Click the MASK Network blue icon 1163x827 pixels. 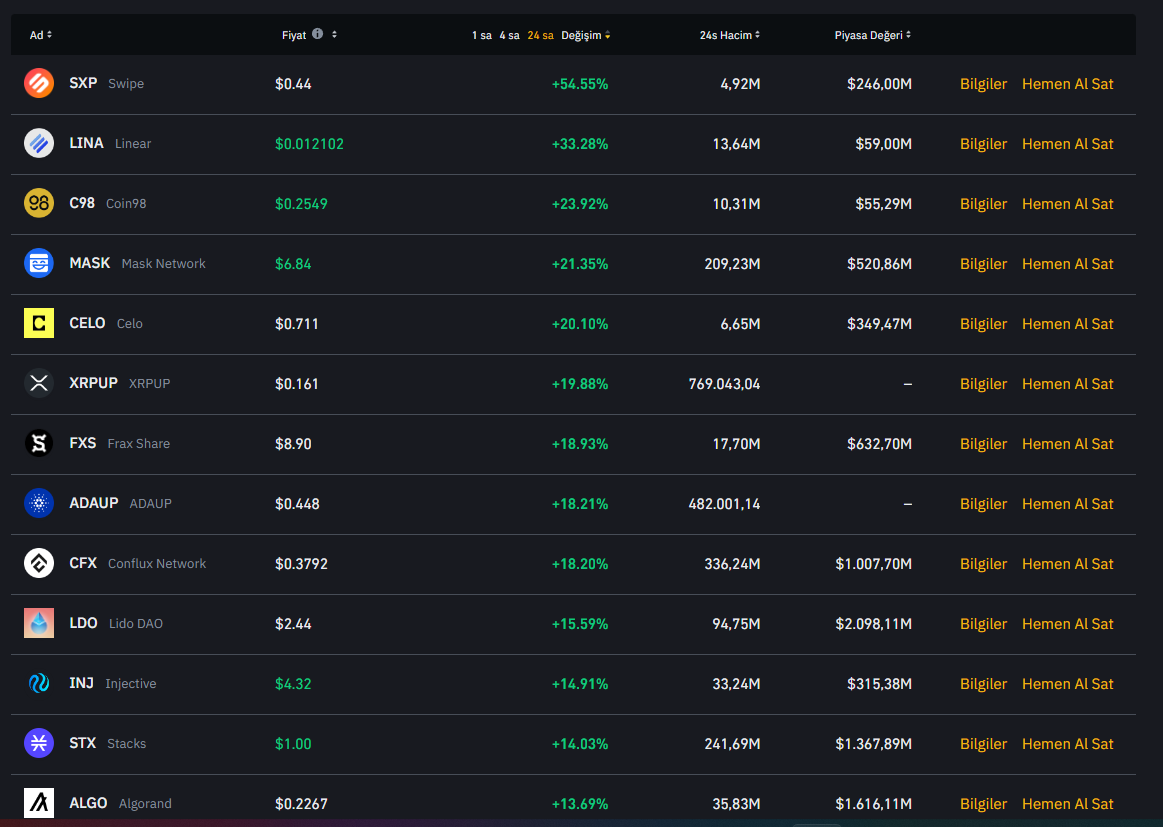[39, 263]
